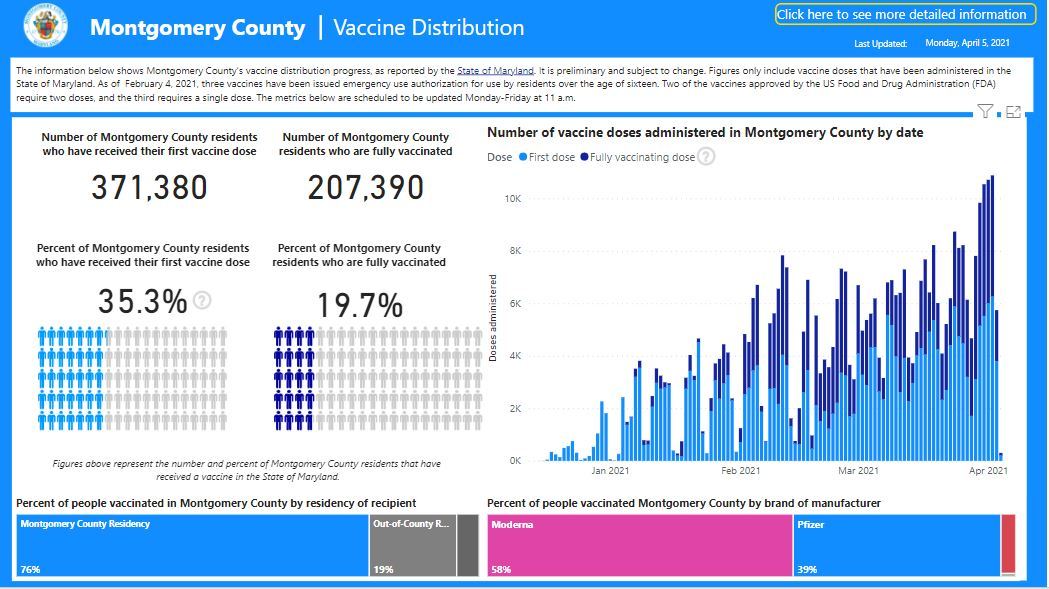Click the light blue people pictogram
Screen dimensions: 1049x589
[x=132, y=378]
